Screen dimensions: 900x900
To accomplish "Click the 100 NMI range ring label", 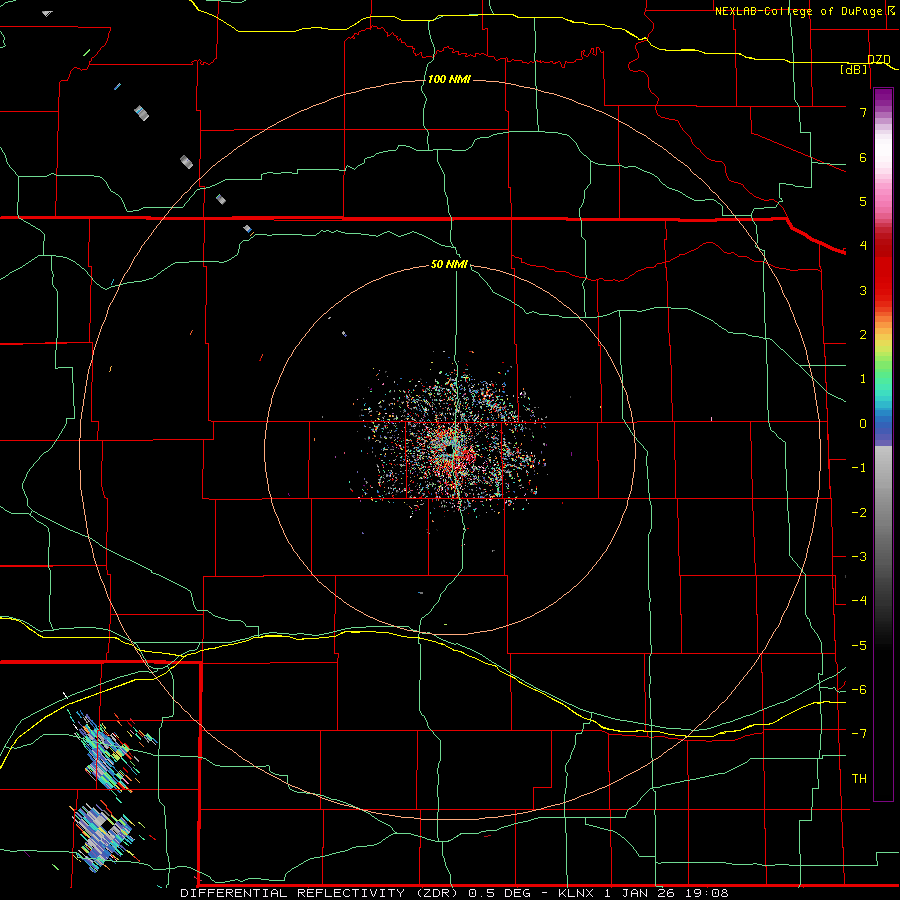I will pos(449,79).
